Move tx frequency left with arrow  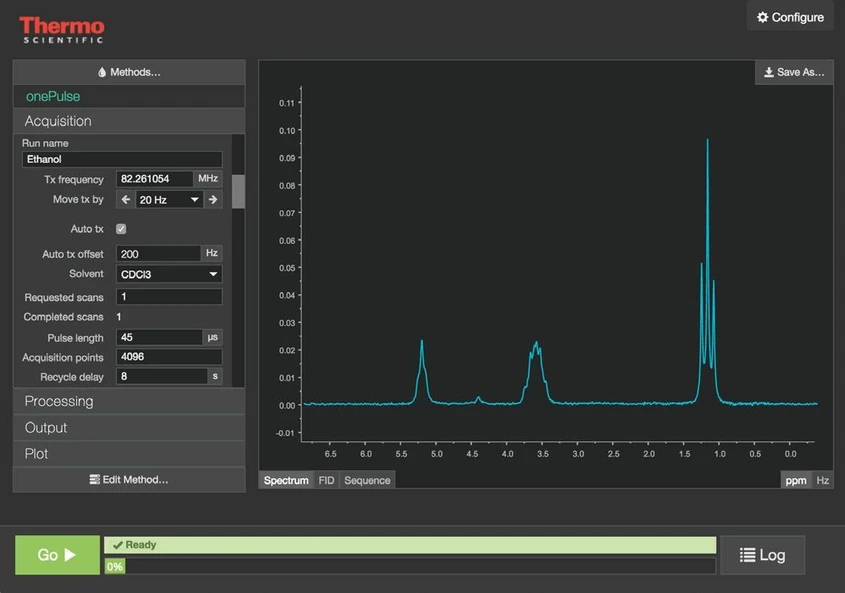pos(126,199)
